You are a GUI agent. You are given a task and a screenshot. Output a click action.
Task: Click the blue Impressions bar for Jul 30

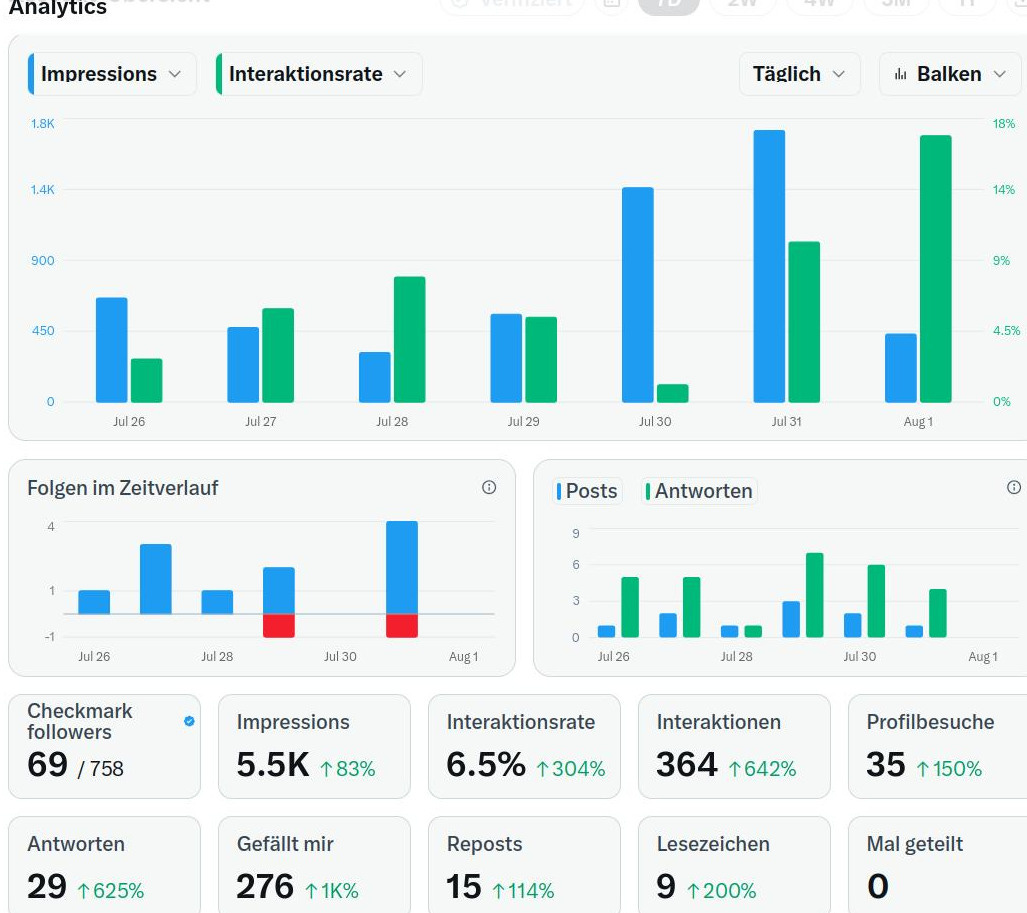(638, 295)
